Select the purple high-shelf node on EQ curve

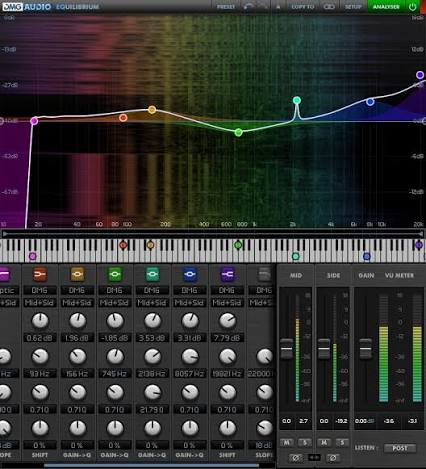420,75
